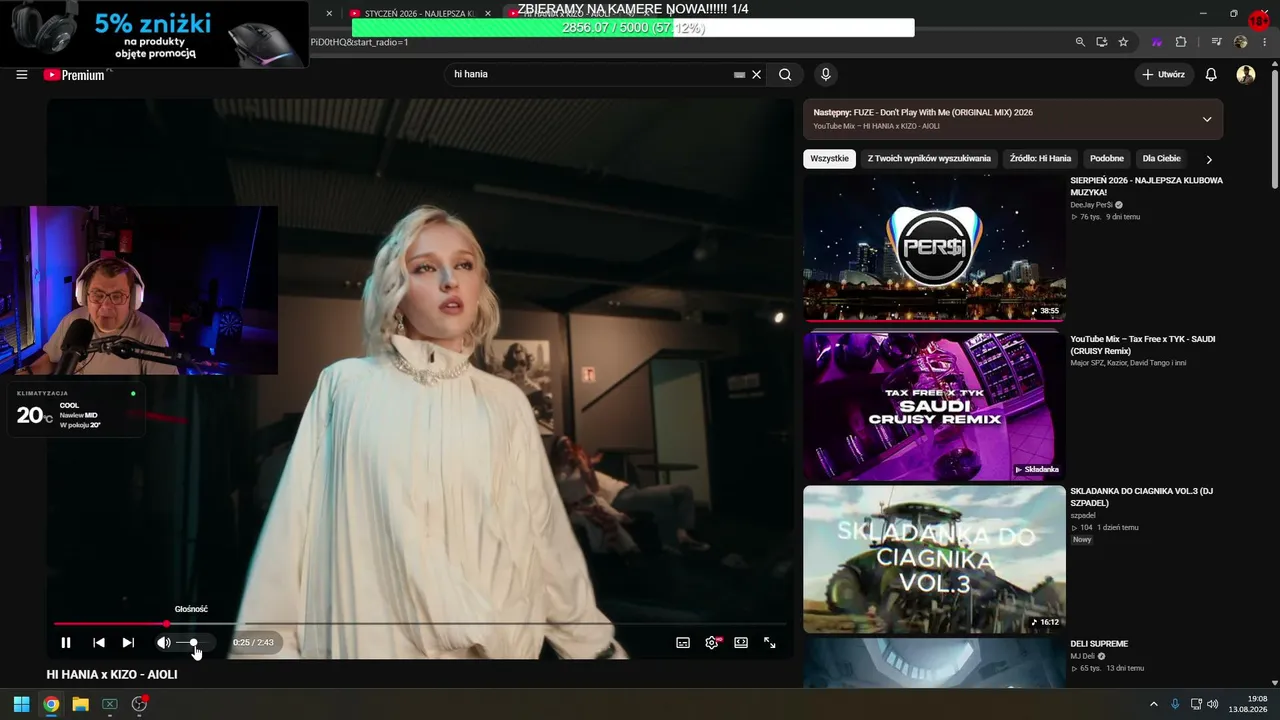1280x720 pixels.
Task: Open File Explorer from the taskbar
Action: (x=80, y=704)
